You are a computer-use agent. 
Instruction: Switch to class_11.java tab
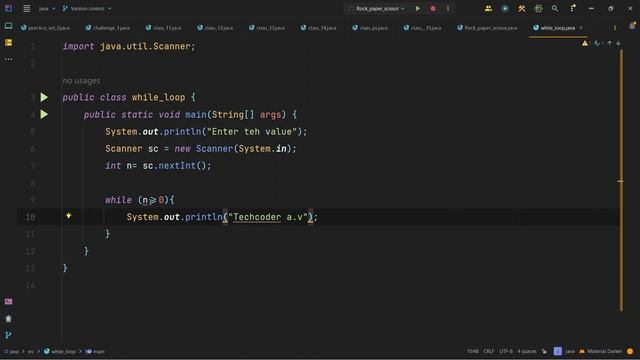(164, 28)
